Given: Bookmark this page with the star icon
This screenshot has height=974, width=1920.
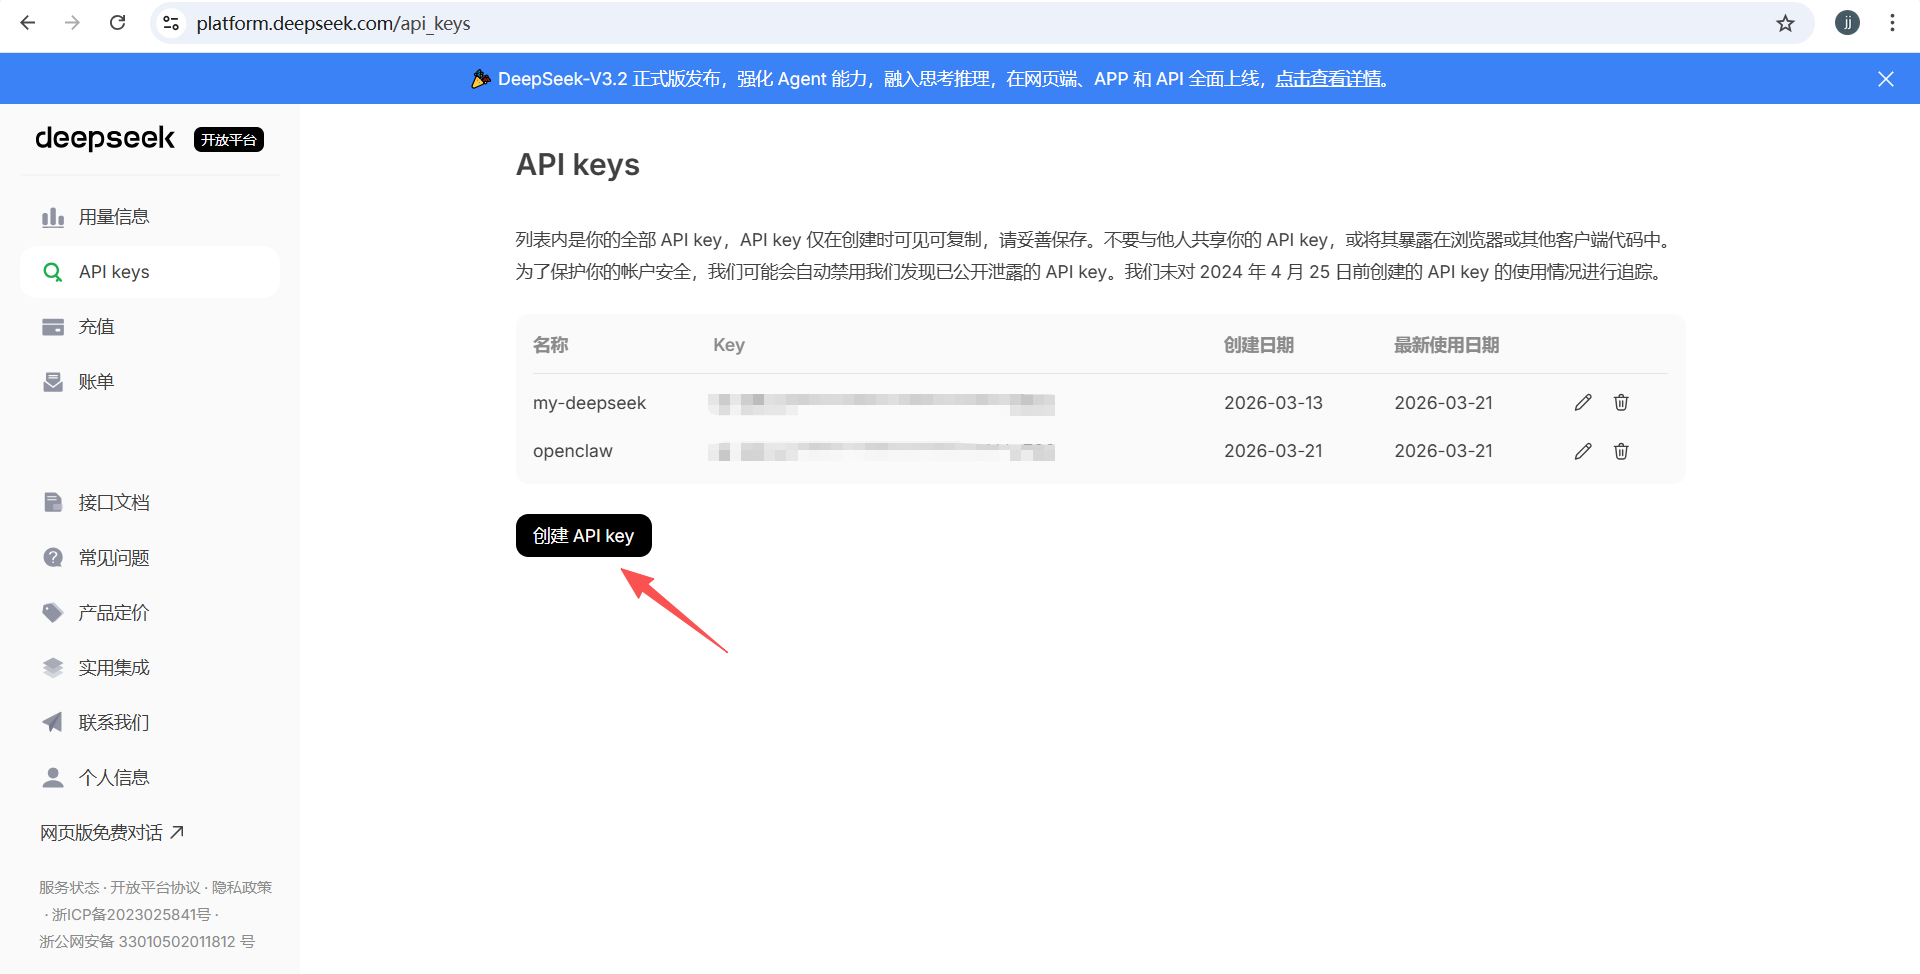Looking at the screenshot, I should pyautogui.click(x=1785, y=23).
